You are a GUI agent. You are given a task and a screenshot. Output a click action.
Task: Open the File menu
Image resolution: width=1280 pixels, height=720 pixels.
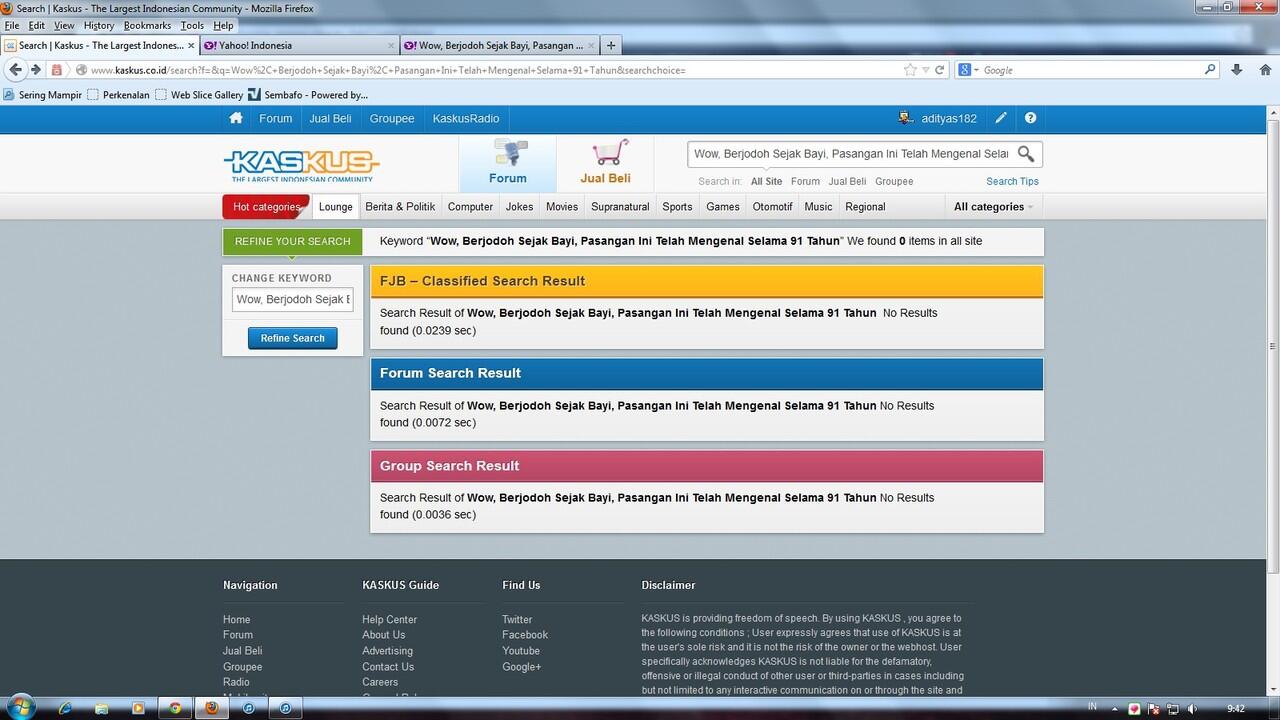[x=11, y=25]
